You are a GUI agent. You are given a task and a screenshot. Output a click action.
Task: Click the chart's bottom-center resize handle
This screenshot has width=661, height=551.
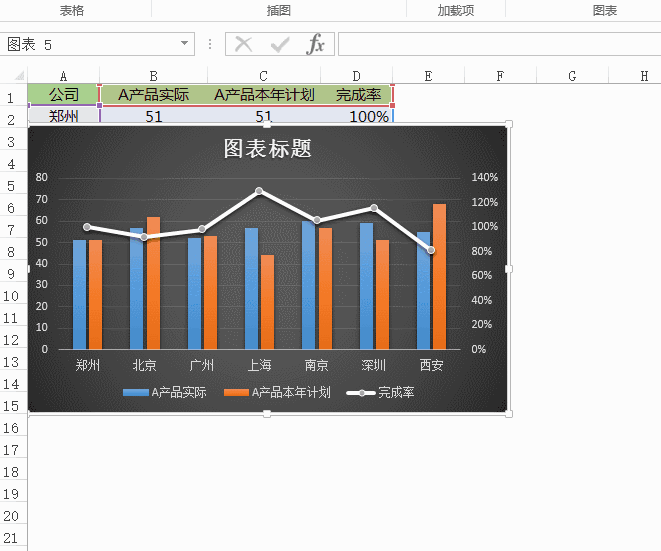(x=267, y=414)
